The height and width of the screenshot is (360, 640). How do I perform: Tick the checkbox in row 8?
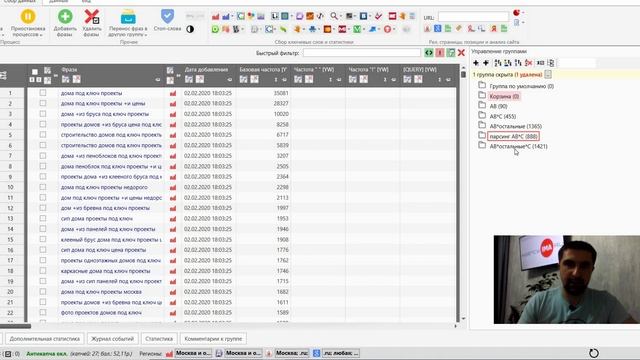[x=43, y=166]
